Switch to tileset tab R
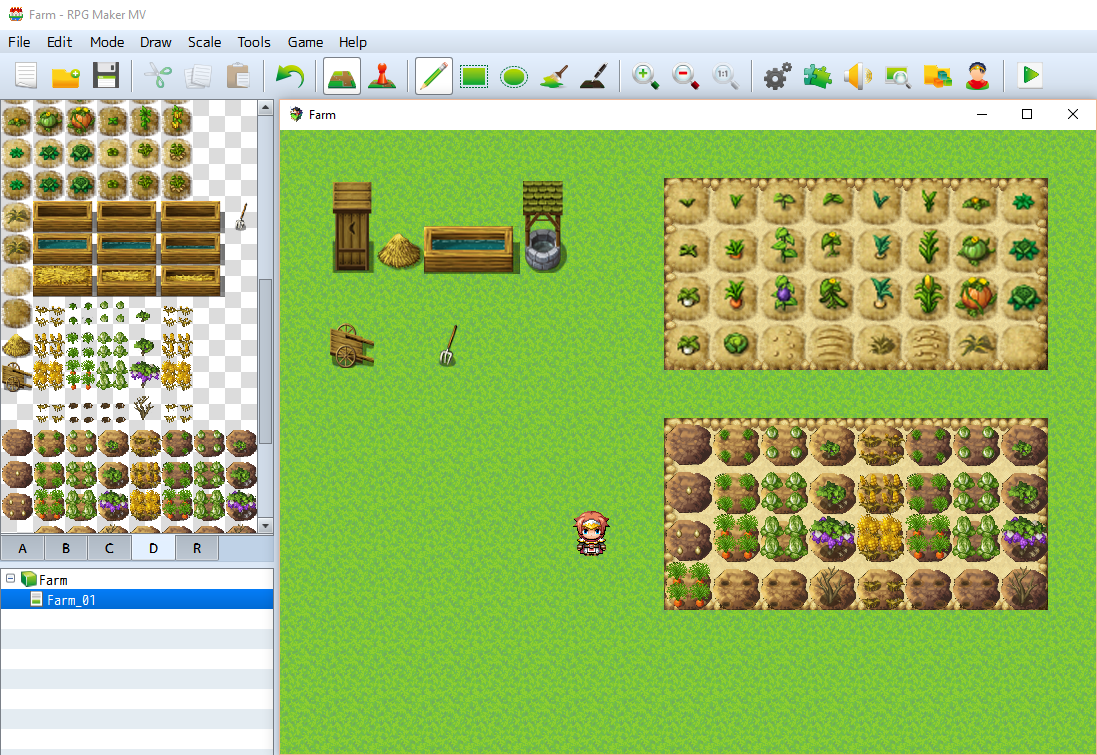 (x=197, y=548)
